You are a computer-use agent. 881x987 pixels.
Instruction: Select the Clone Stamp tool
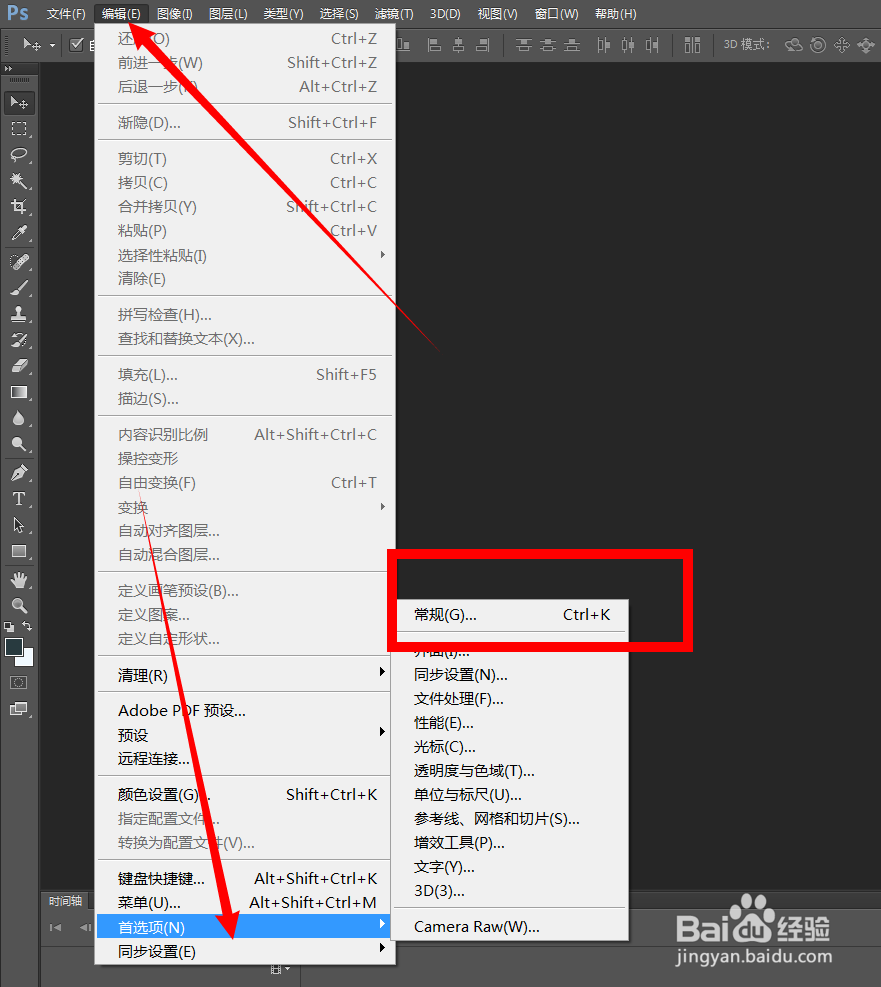pyautogui.click(x=19, y=314)
